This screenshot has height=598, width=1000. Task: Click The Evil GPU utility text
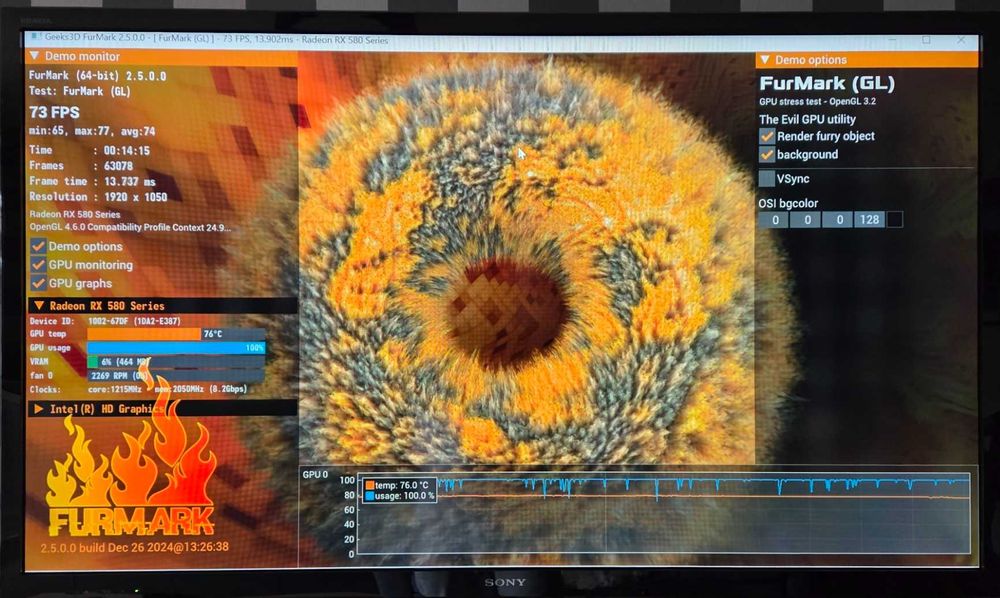pos(807,119)
